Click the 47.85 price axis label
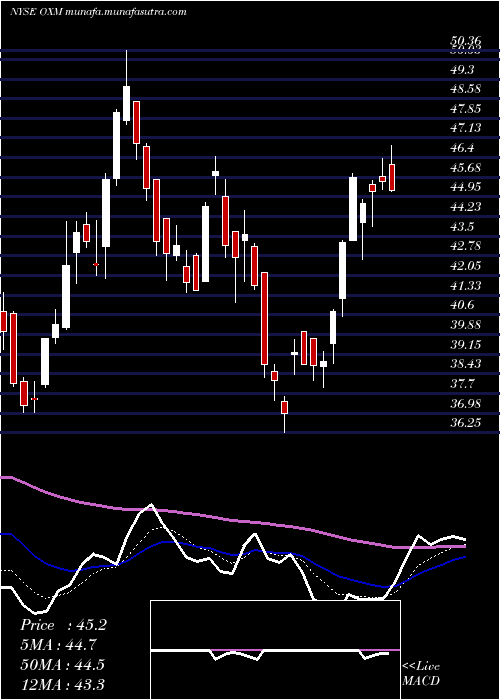This screenshot has height=700, width=500. [466, 109]
